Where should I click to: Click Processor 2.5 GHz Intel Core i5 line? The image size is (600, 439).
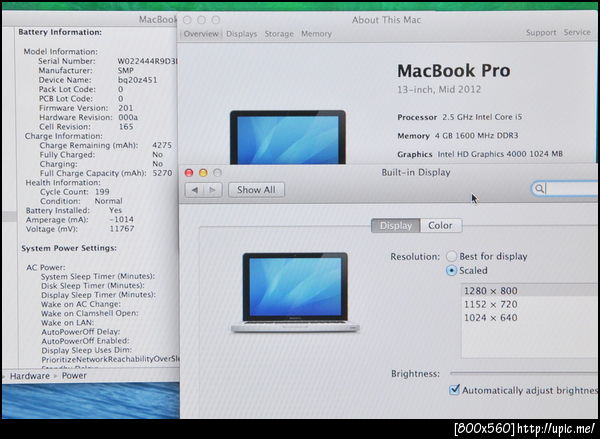460,117
